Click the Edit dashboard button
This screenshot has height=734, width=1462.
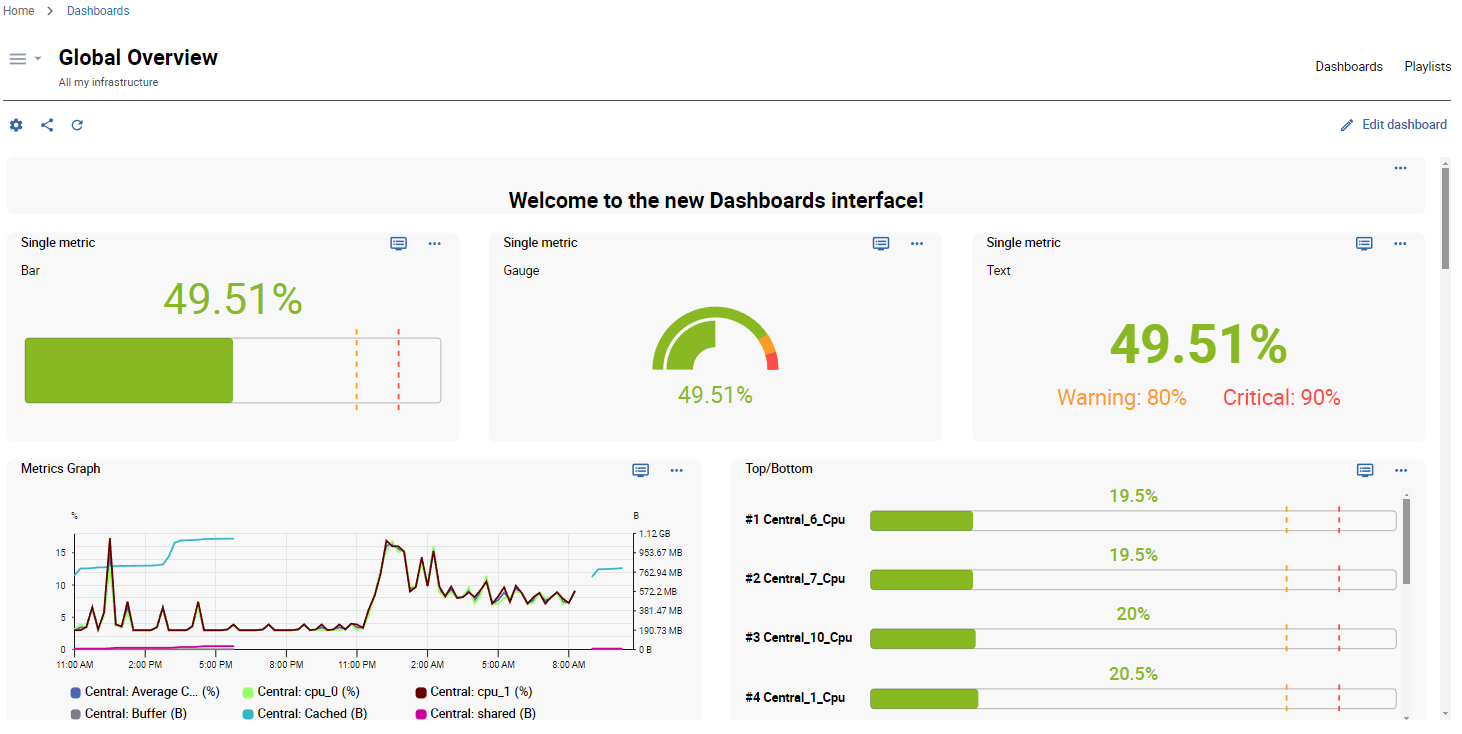click(1403, 125)
